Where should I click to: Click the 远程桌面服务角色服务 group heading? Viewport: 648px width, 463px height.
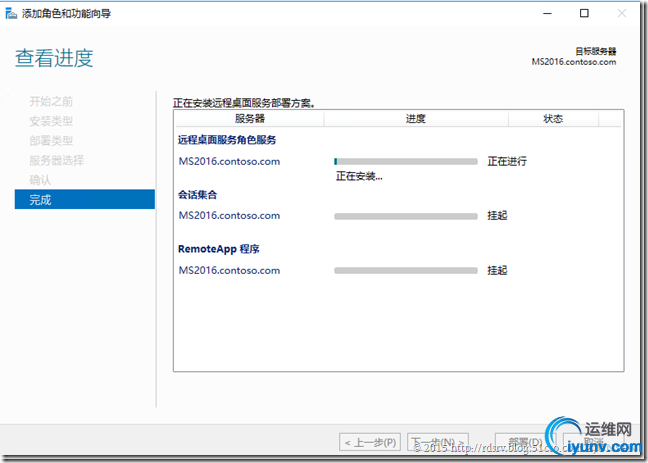pyautogui.click(x=227, y=140)
